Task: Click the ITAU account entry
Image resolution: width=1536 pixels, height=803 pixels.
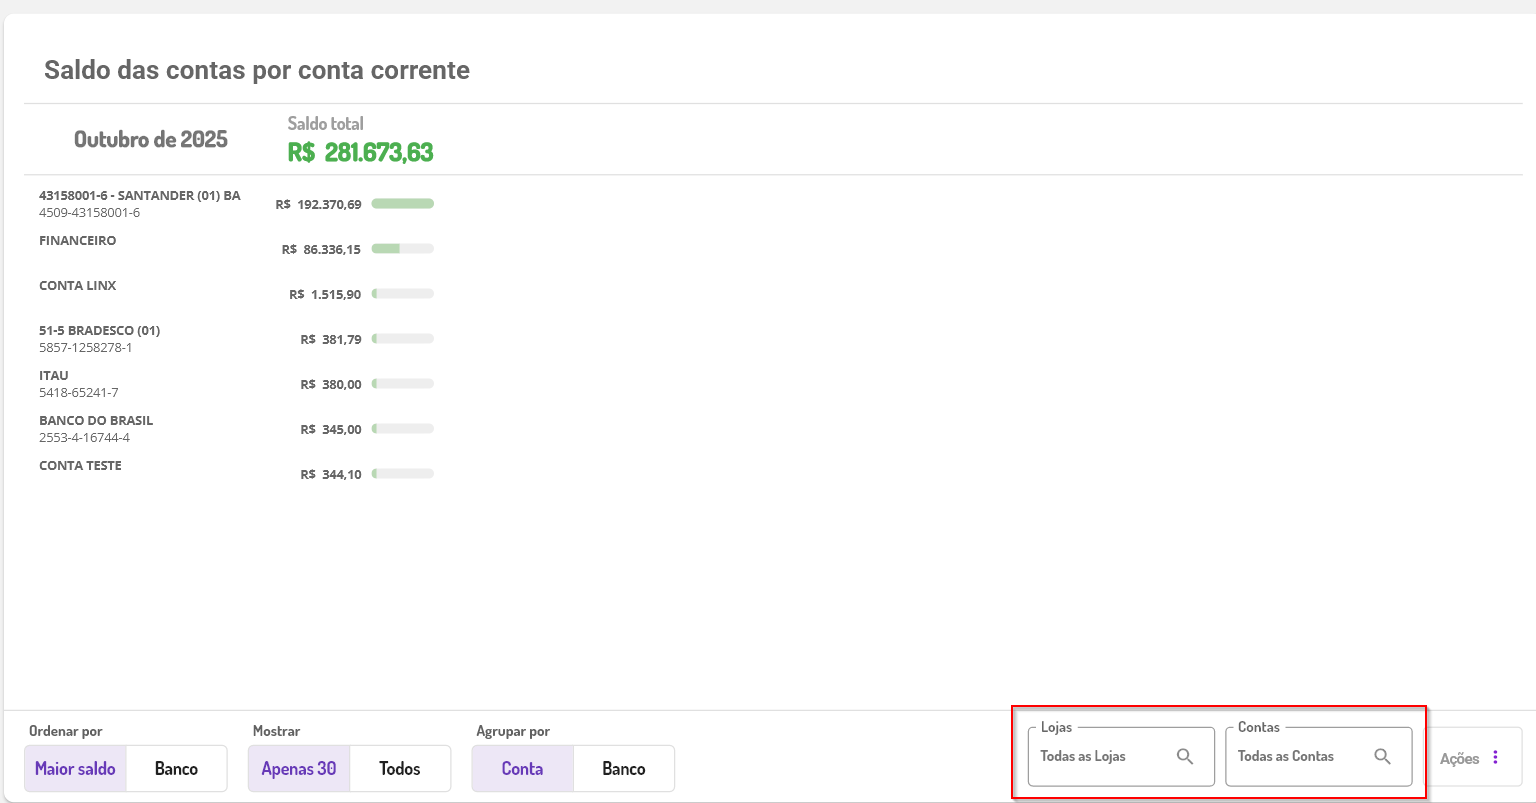Action: coord(54,376)
